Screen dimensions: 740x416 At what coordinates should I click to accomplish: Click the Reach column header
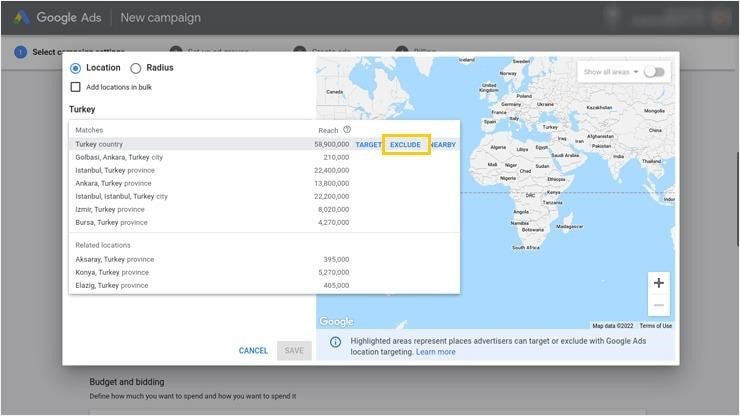pos(328,130)
